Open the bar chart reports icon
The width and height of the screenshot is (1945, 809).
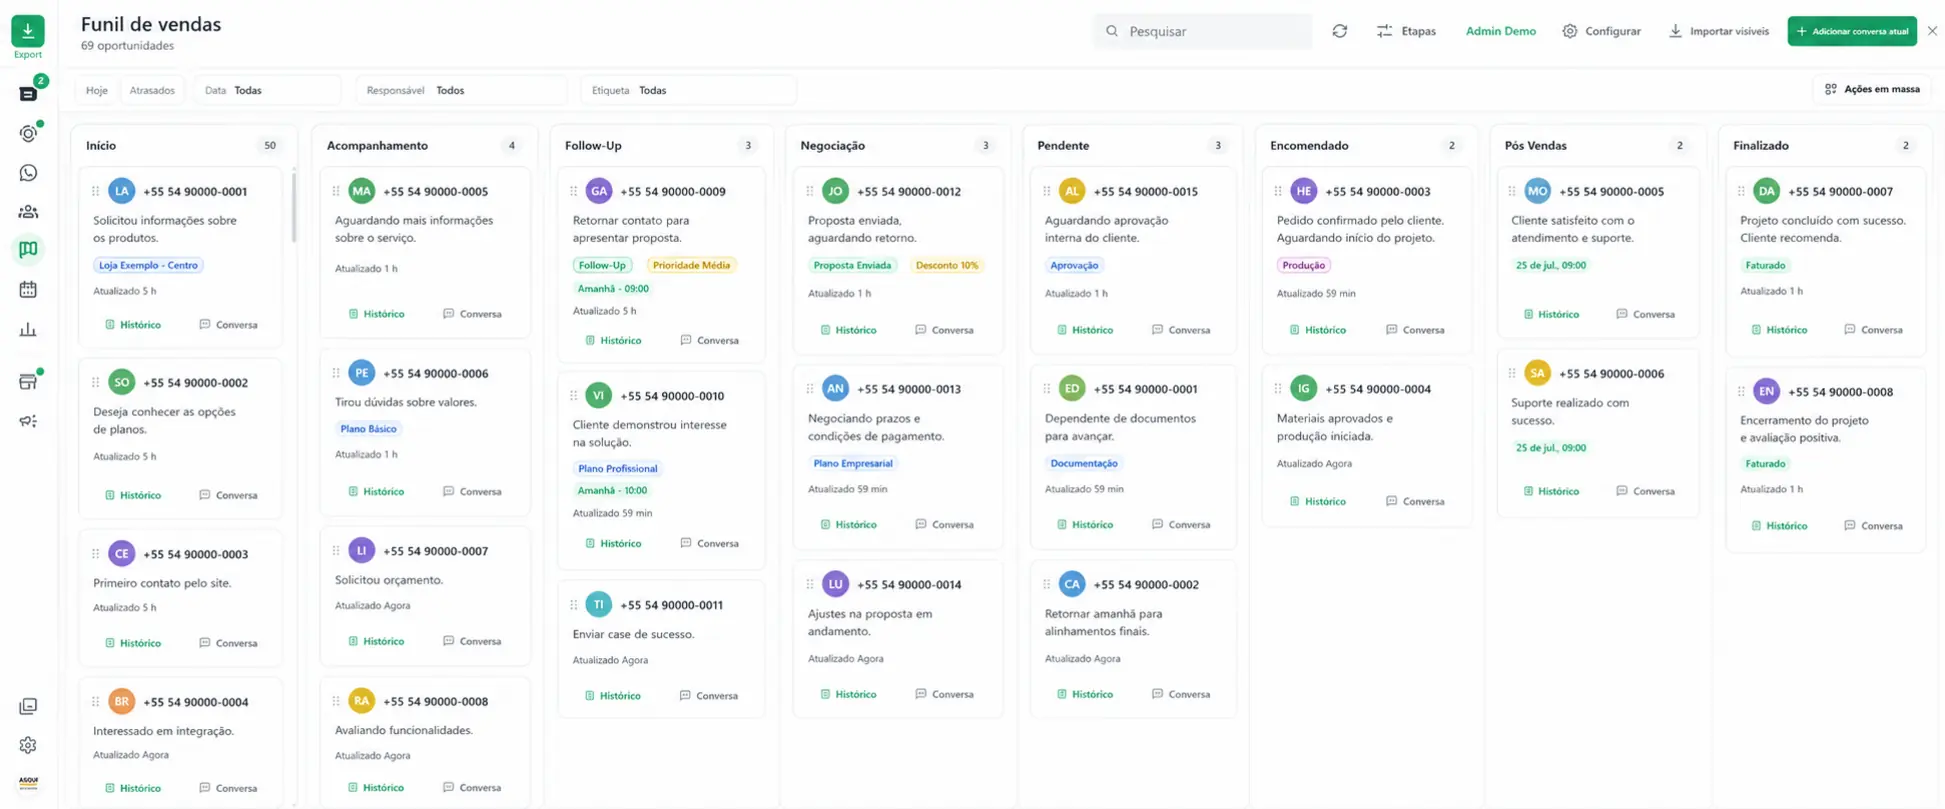point(28,329)
